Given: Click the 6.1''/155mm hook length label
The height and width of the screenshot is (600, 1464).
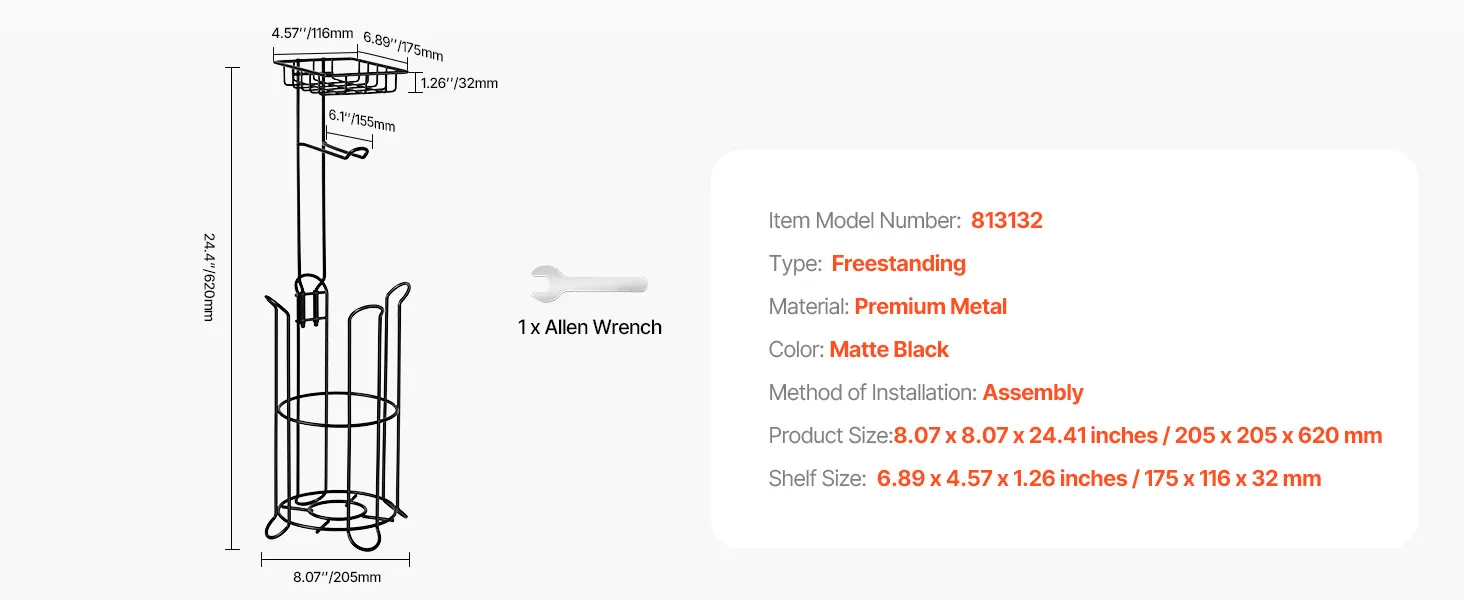Looking at the screenshot, I should (x=362, y=119).
